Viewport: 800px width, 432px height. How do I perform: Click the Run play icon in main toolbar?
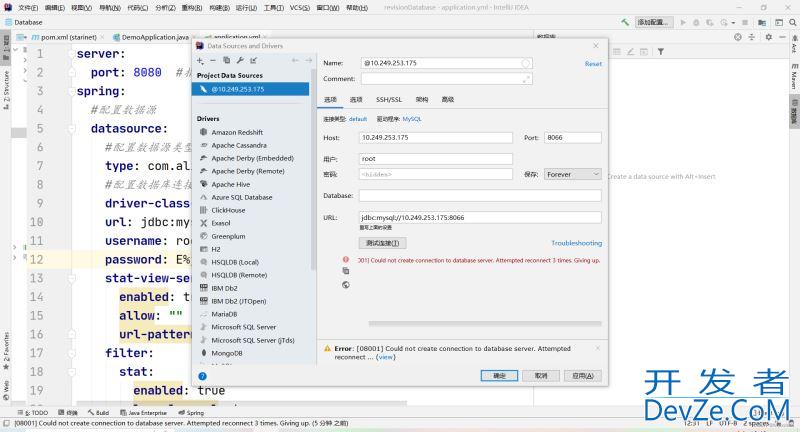click(683, 22)
